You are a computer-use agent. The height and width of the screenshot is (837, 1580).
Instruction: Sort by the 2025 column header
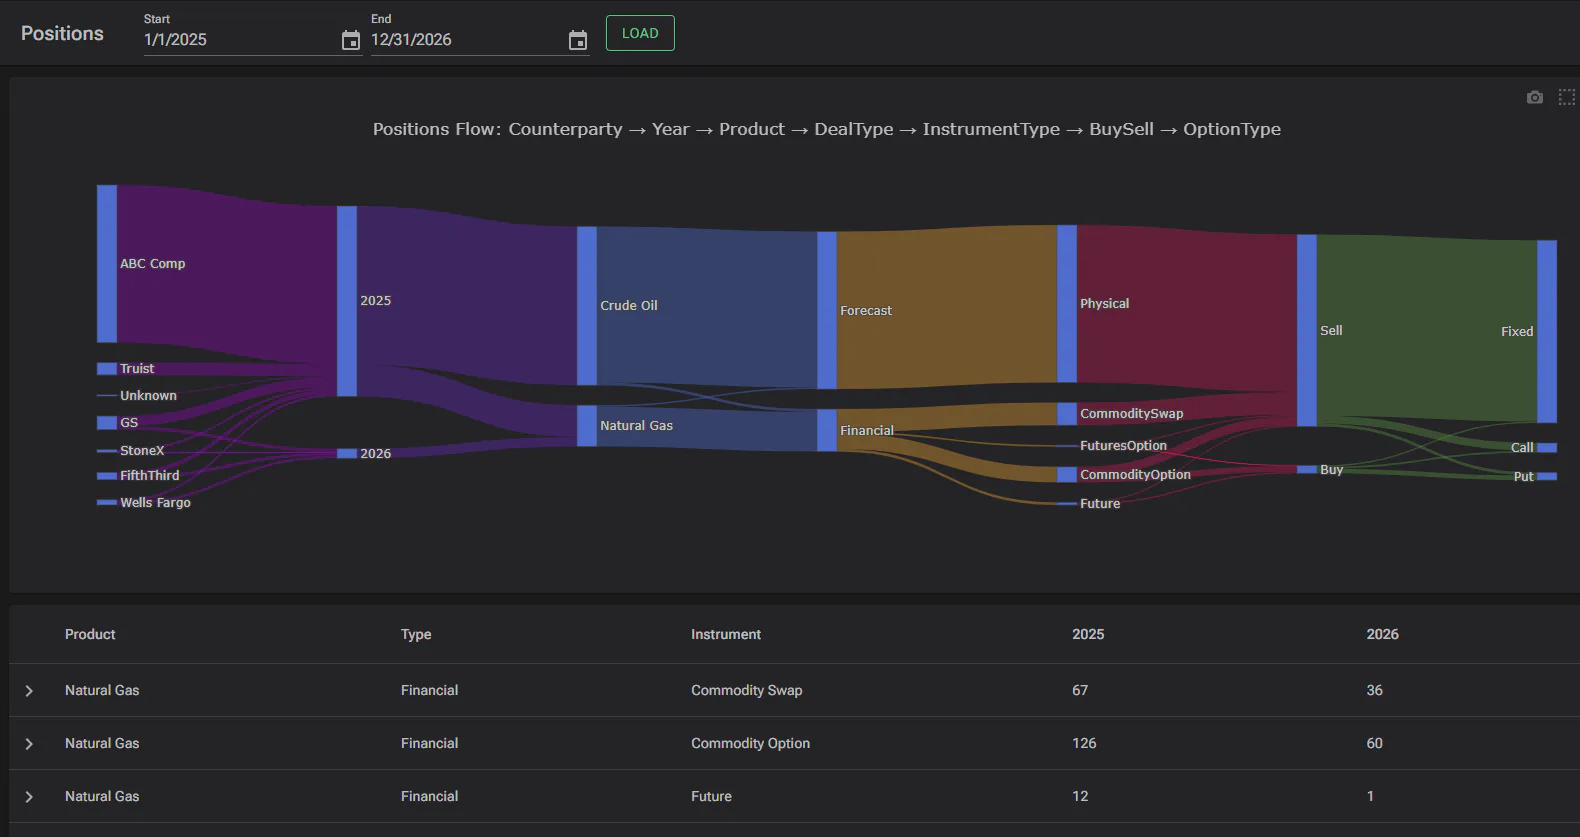pos(1088,634)
